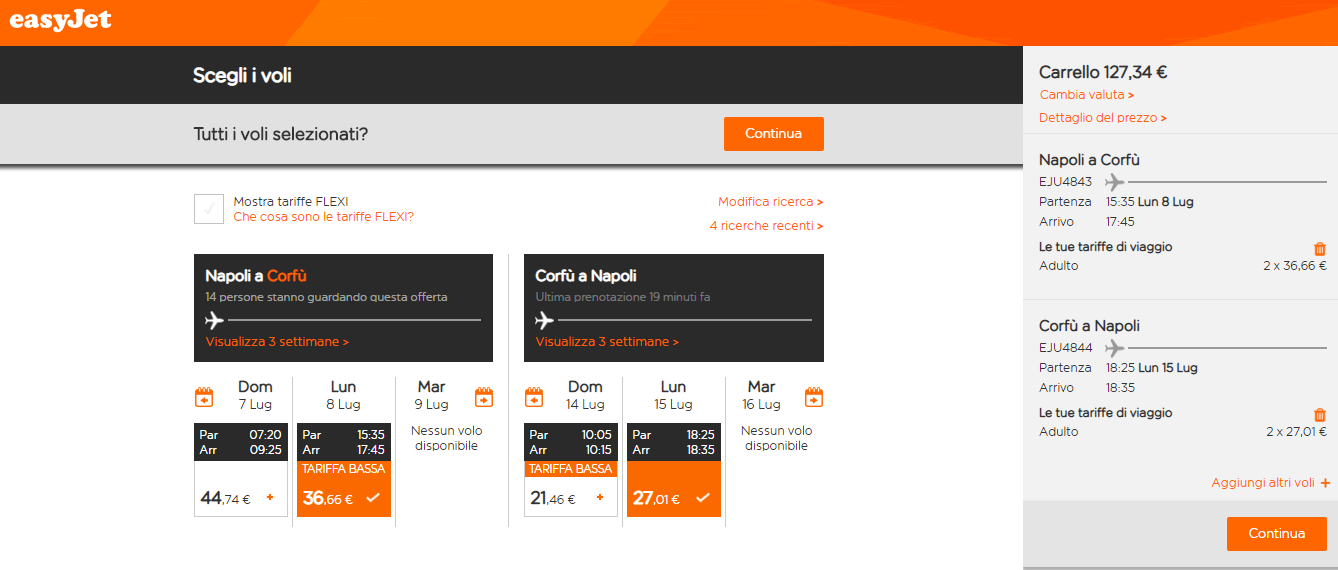Enable Mostra tariffe FLEXI checkbox

tap(209, 209)
